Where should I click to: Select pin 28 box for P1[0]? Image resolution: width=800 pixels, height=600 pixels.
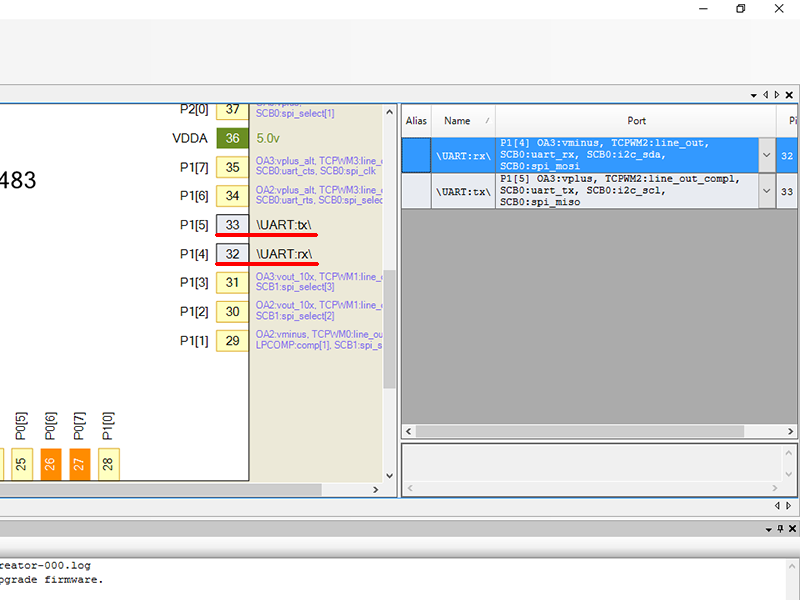(x=108, y=464)
